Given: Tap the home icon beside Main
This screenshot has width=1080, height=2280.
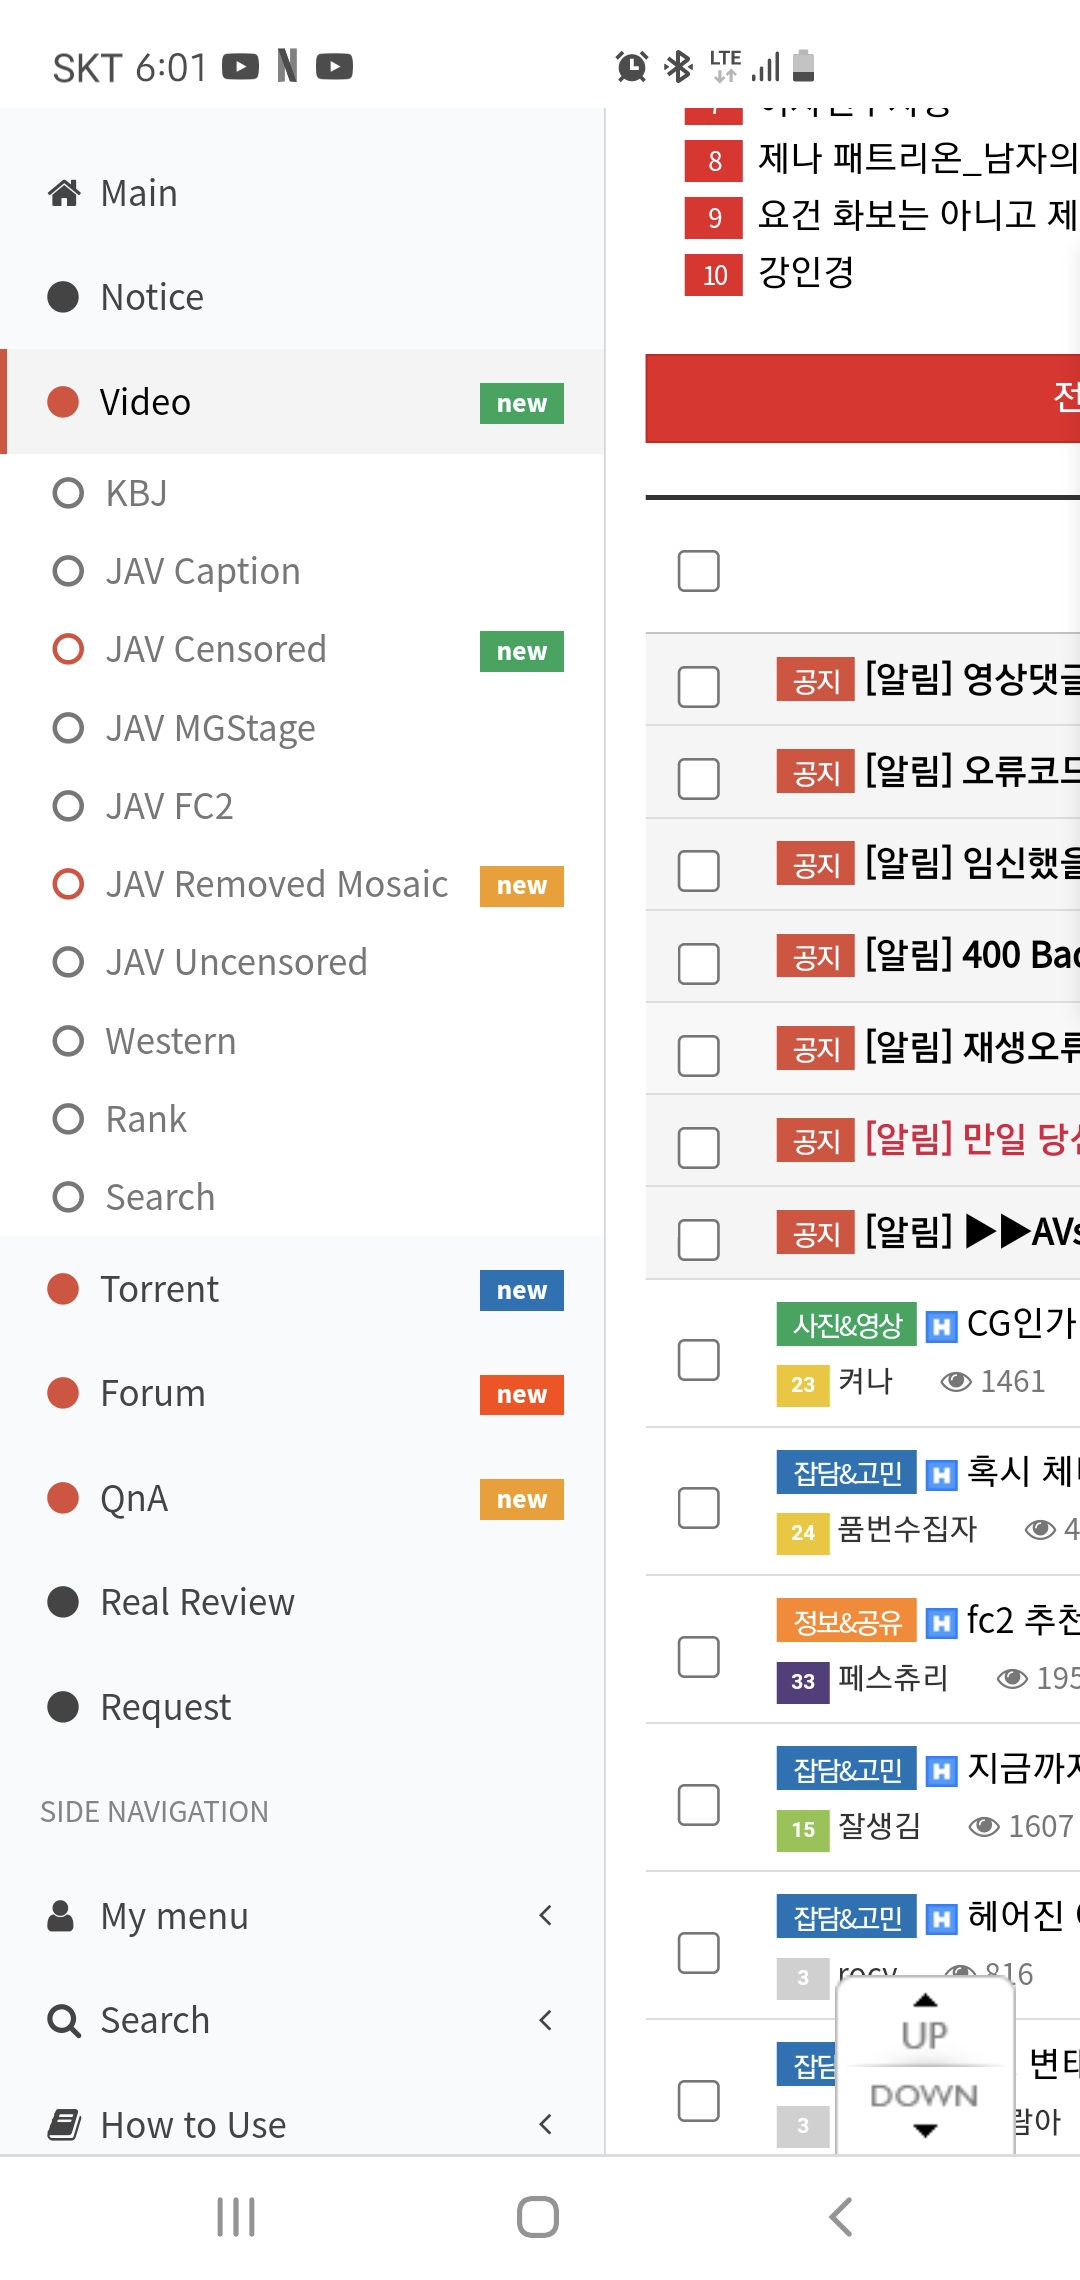Looking at the screenshot, I should [x=64, y=193].
